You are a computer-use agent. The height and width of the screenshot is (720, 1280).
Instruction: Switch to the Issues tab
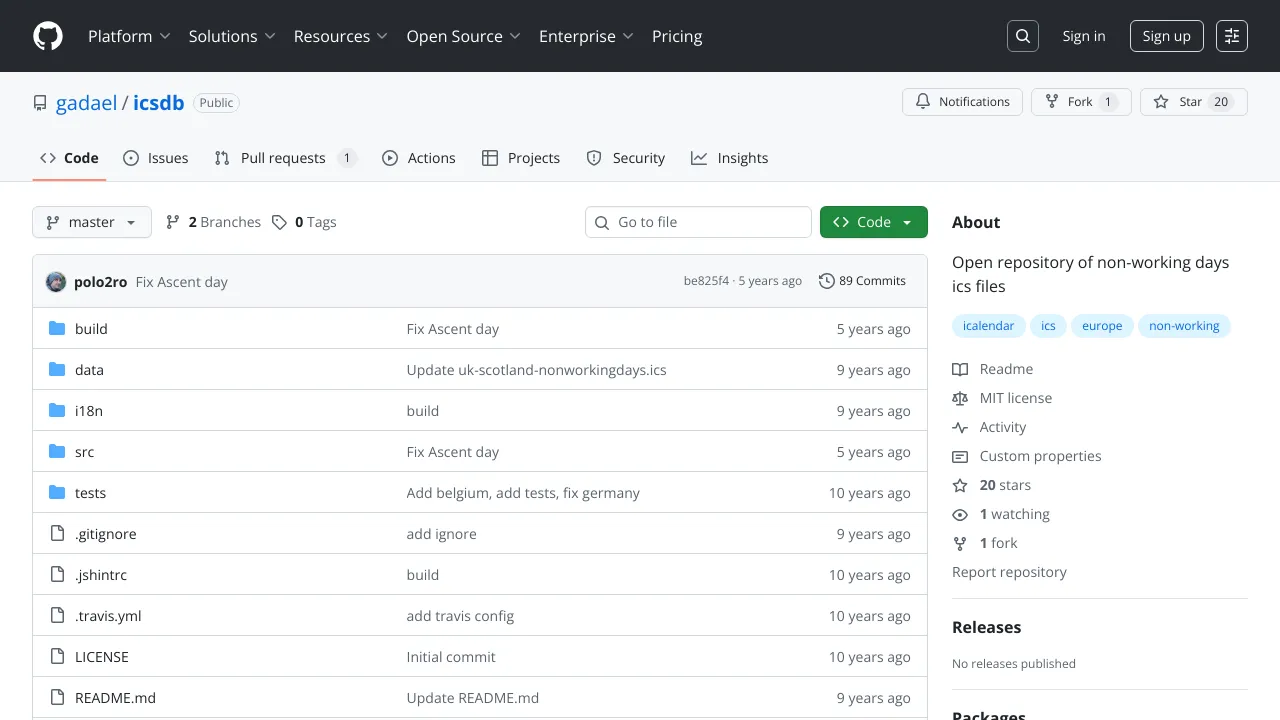[155, 158]
